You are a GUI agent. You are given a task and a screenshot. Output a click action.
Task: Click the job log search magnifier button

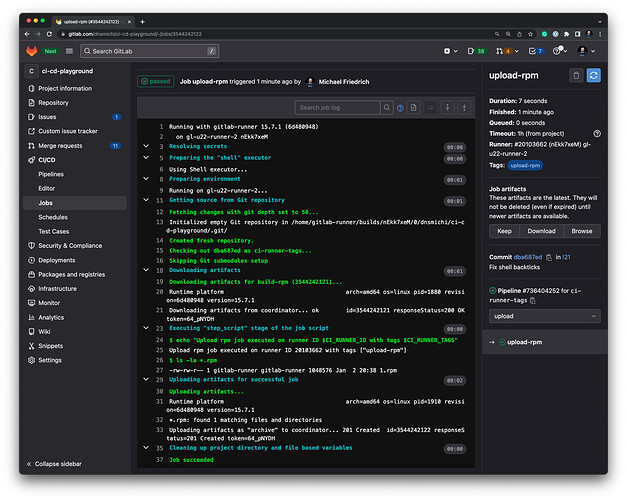click(x=387, y=108)
